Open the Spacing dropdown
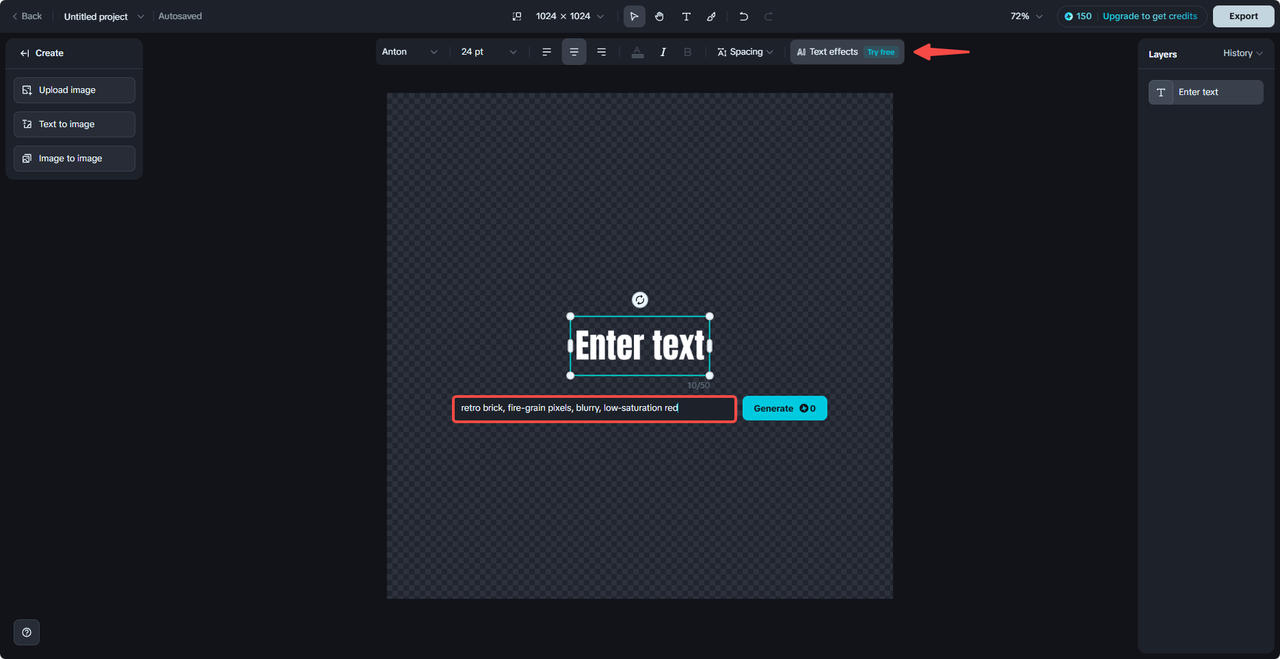 click(x=745, y=52)
